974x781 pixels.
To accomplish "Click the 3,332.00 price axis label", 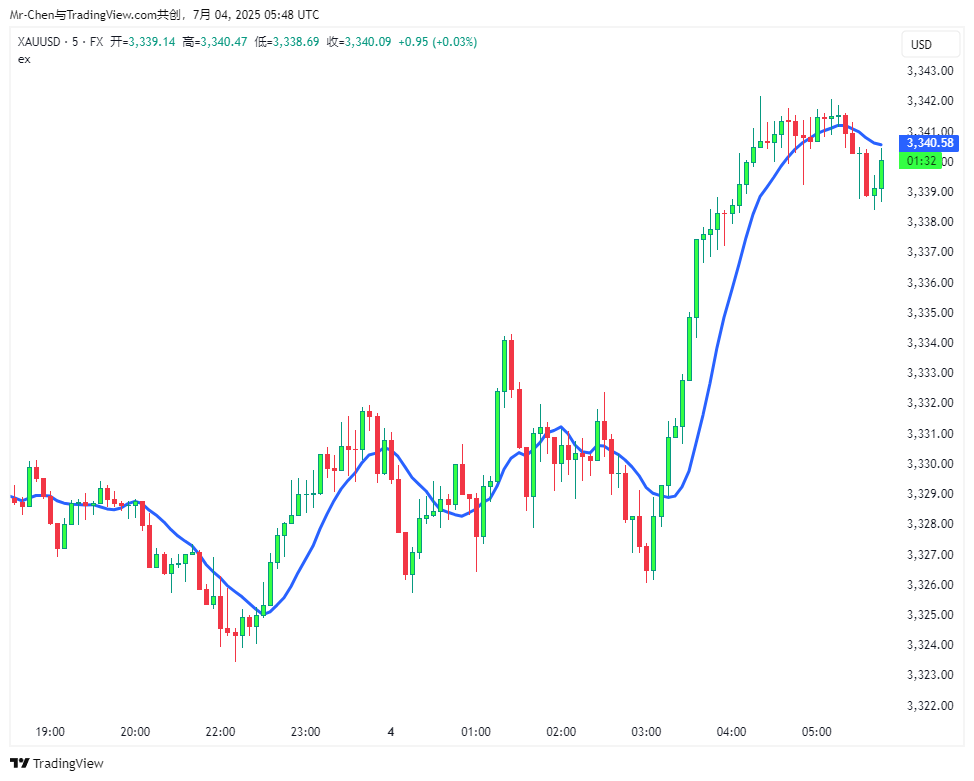I will click(x=930, y=403).
